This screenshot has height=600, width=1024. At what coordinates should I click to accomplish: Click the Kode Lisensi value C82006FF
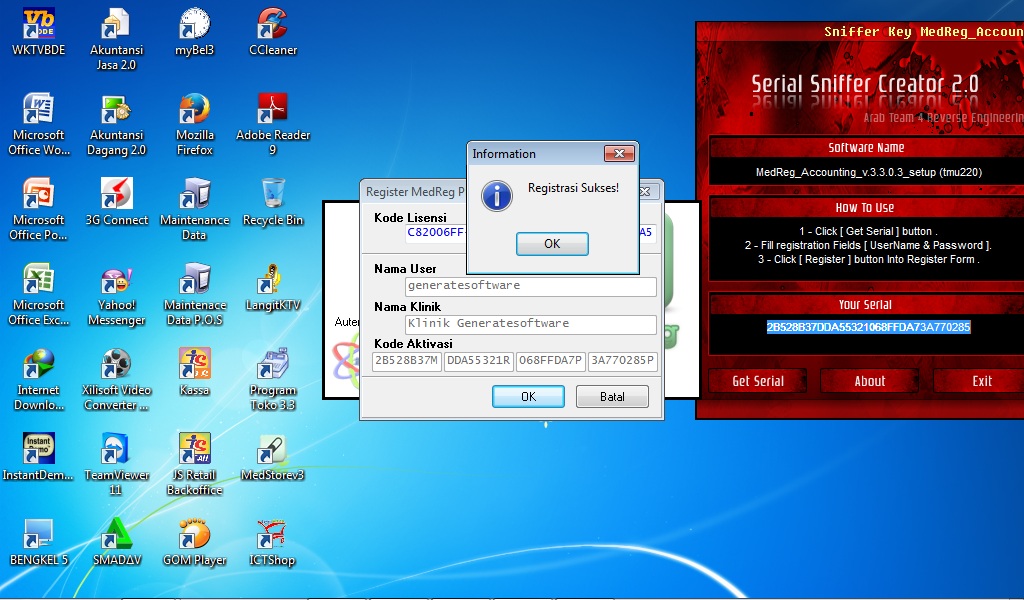(x=436, y=232)
